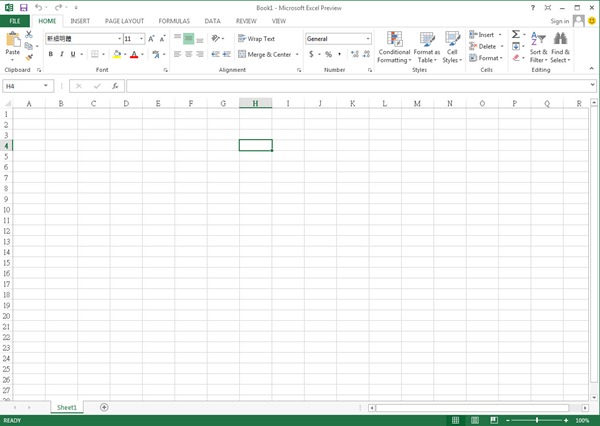The width and height of the screenshot is (600, 426).
Task: Toggle Wrap Text for the cell
Action: [256, 38]
